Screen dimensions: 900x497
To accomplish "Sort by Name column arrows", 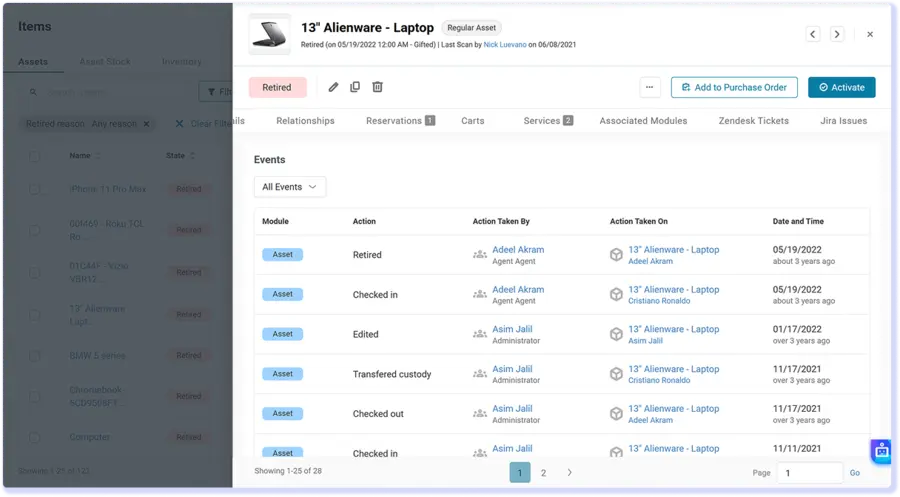I will coord(97,156).
